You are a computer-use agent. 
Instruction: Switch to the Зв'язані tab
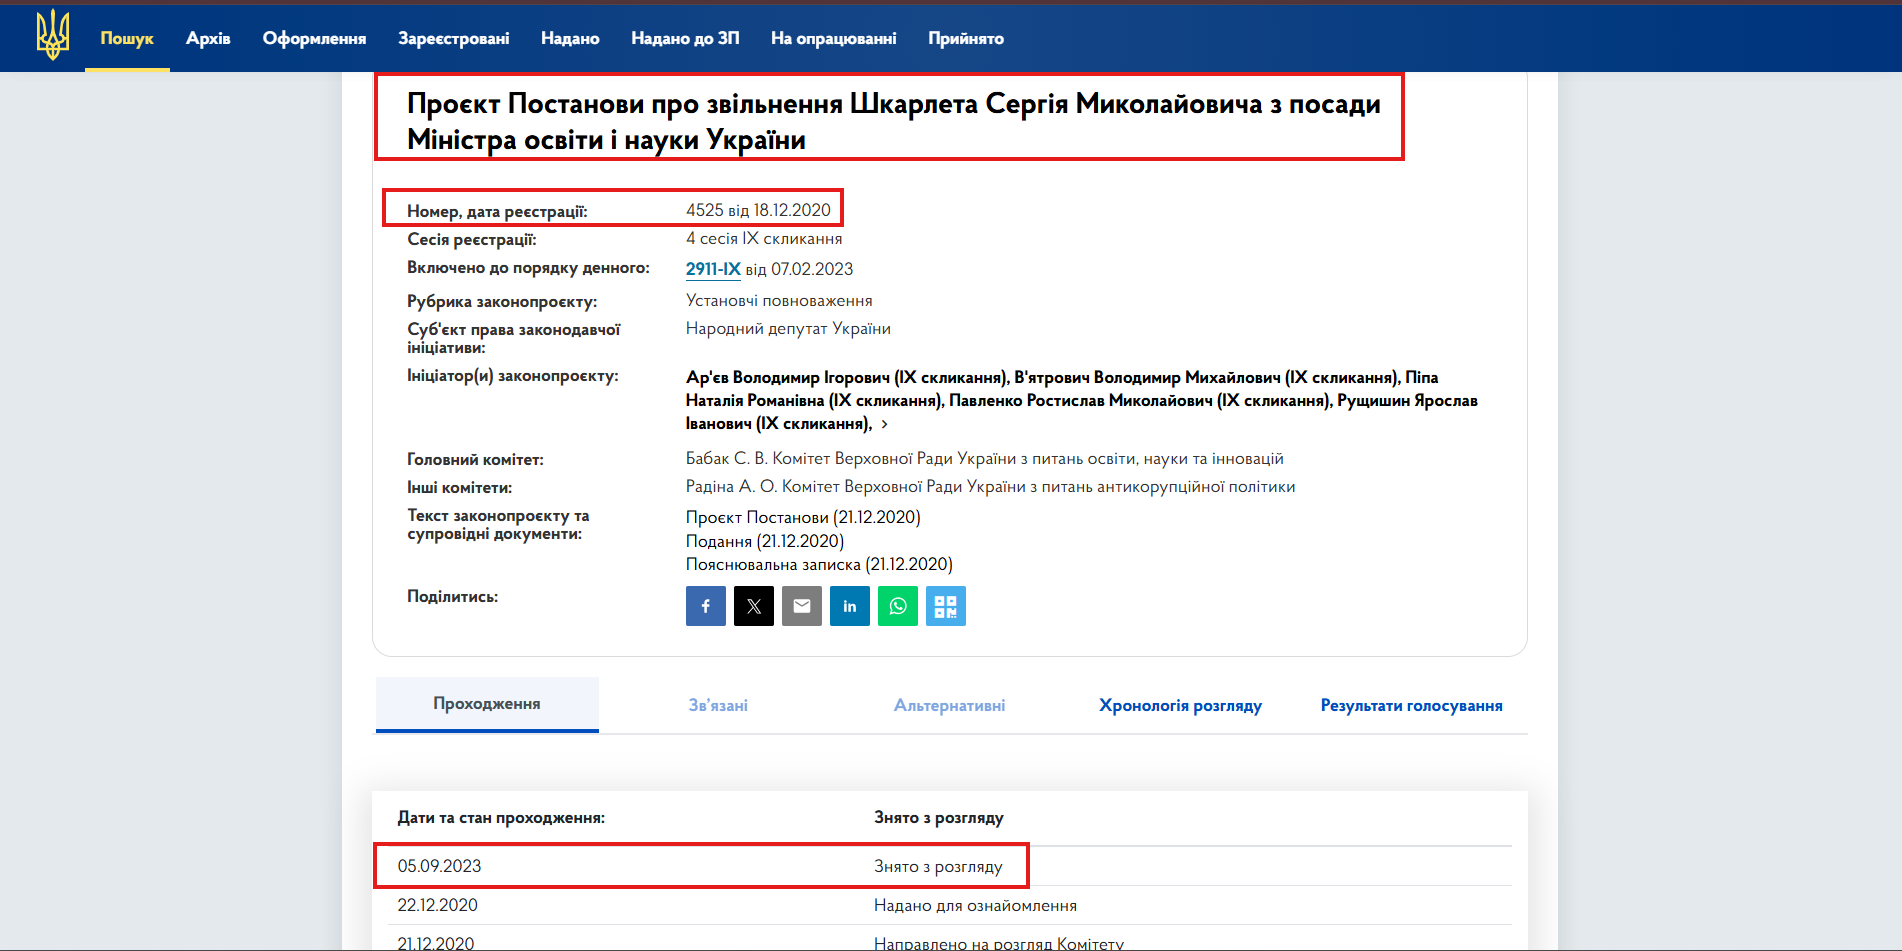pos(718,705)
